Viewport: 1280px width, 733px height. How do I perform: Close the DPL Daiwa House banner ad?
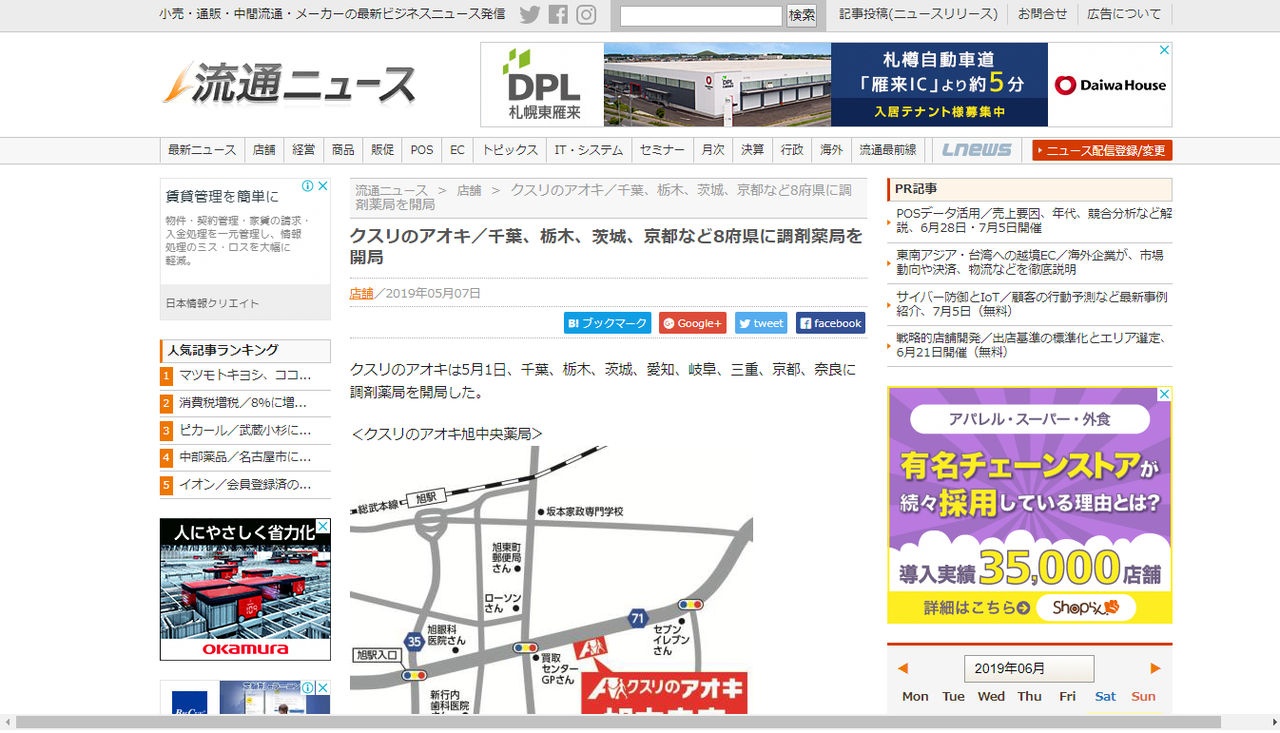(1164, 50)
